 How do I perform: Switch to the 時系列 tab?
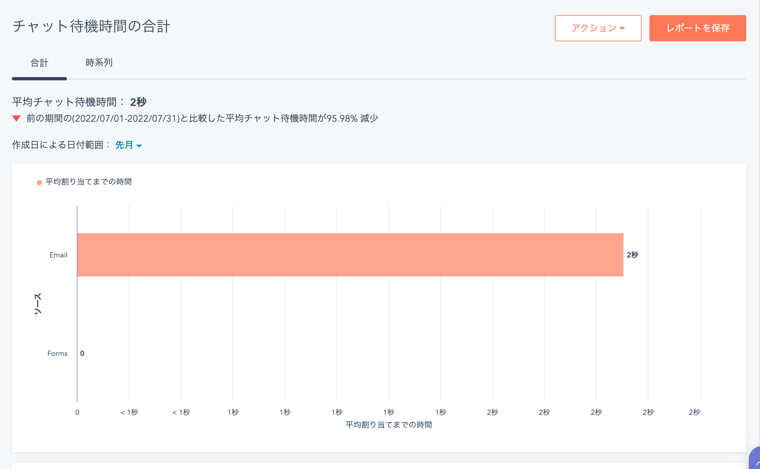(99, 63)
